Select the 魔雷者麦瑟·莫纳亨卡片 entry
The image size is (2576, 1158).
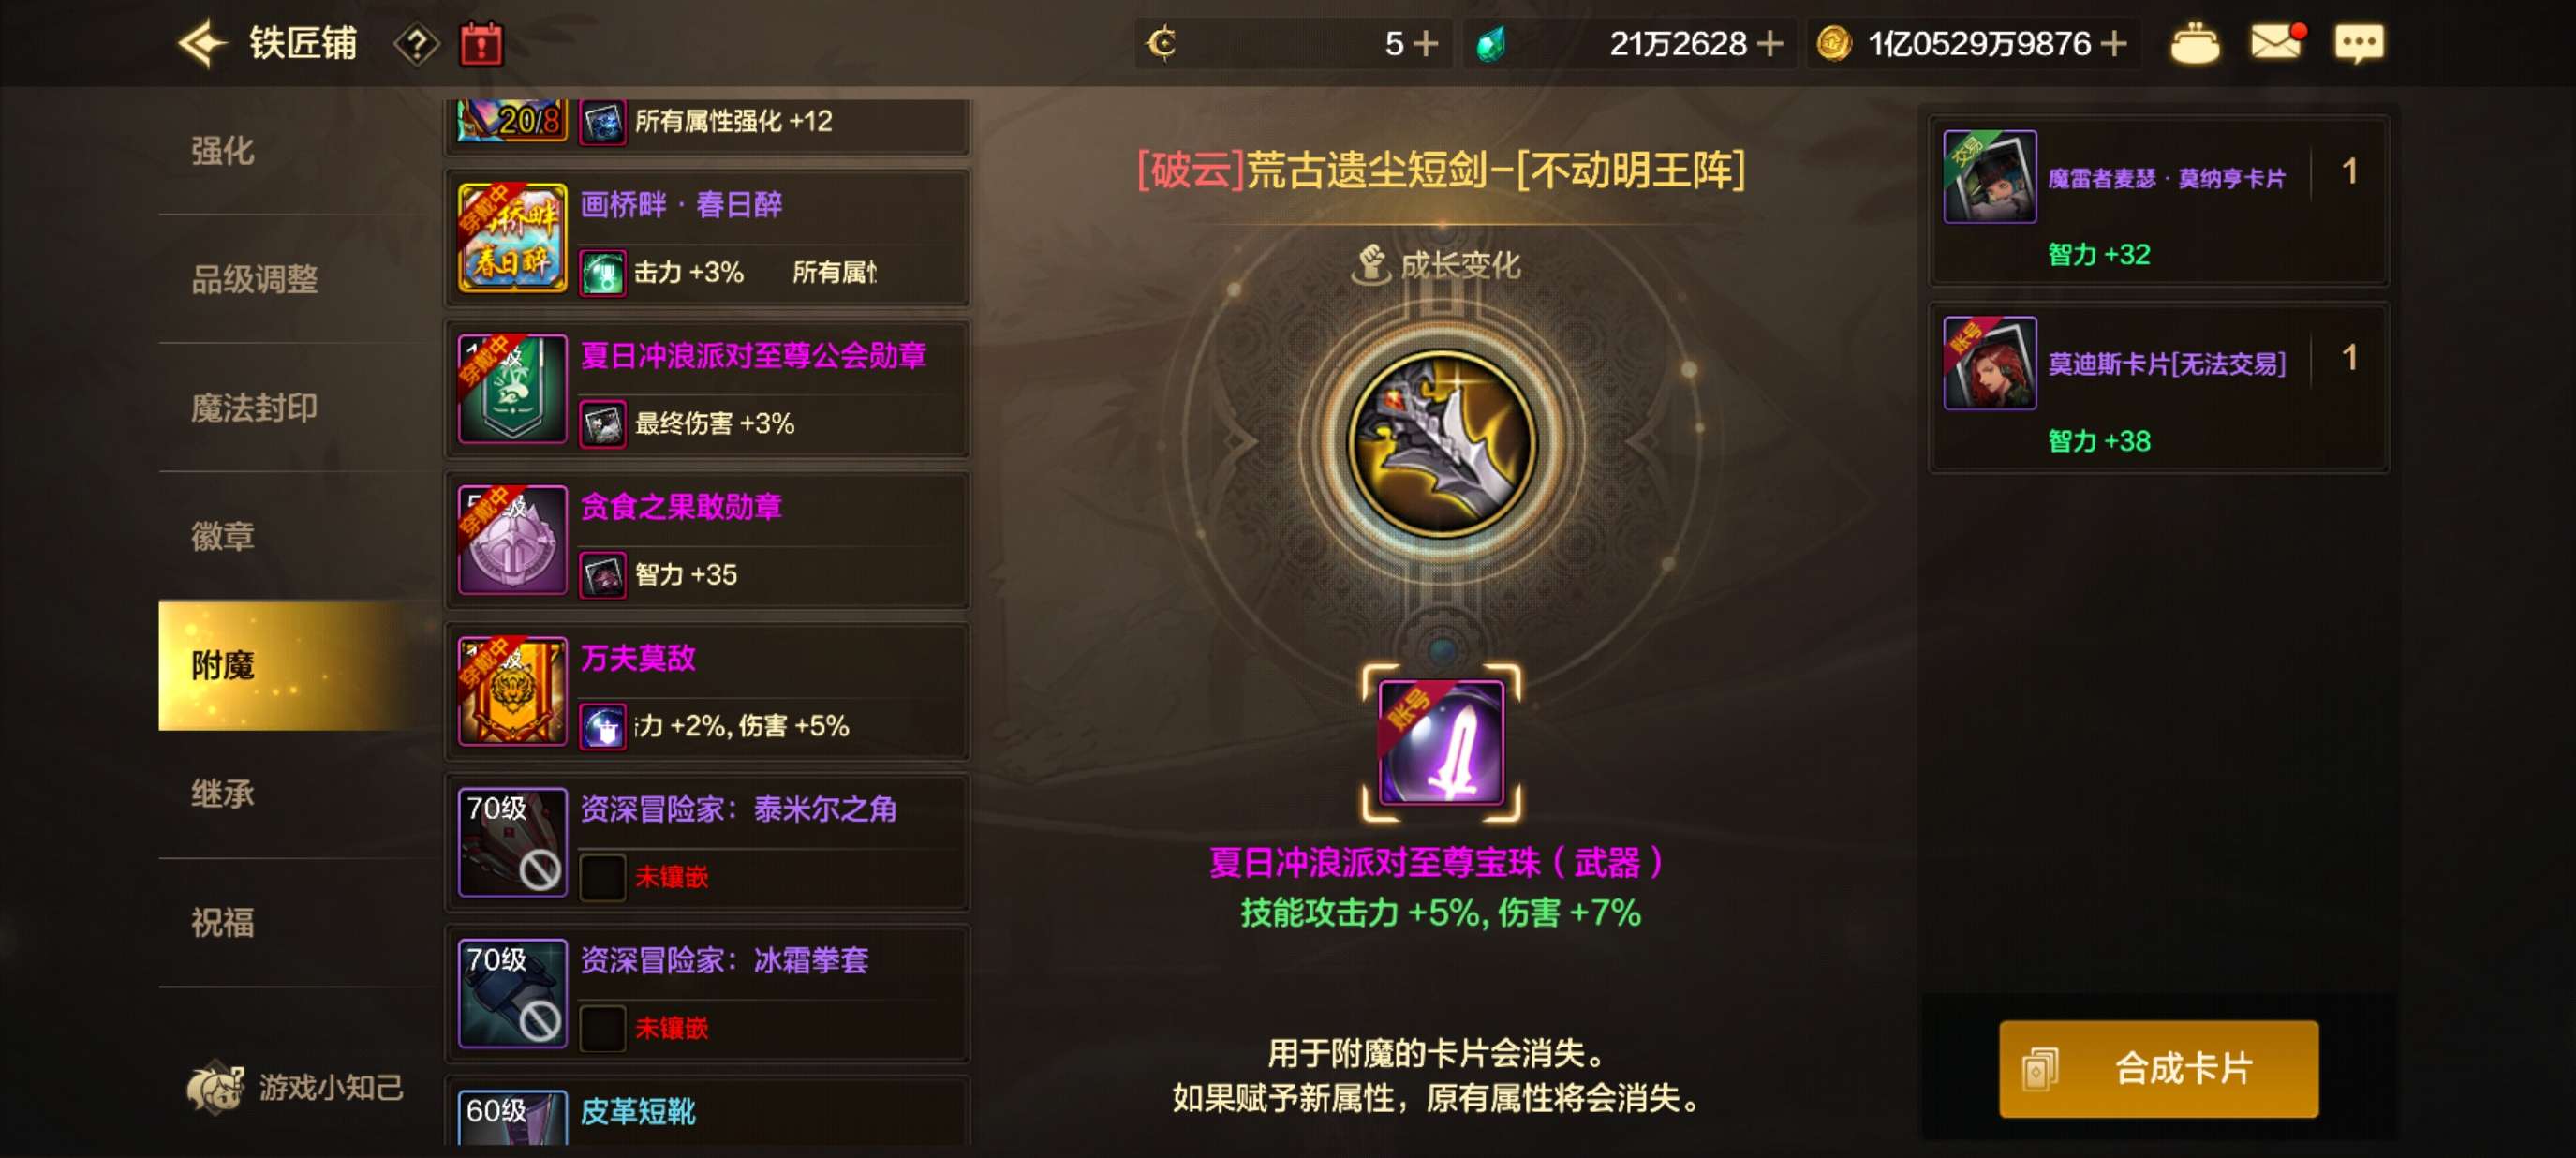click(2159, 200)
